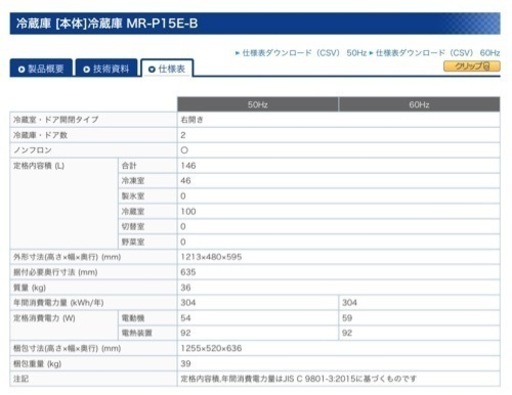Click the dimensions value 1213×480×595
512x395 pixels.
coord(211,257)
